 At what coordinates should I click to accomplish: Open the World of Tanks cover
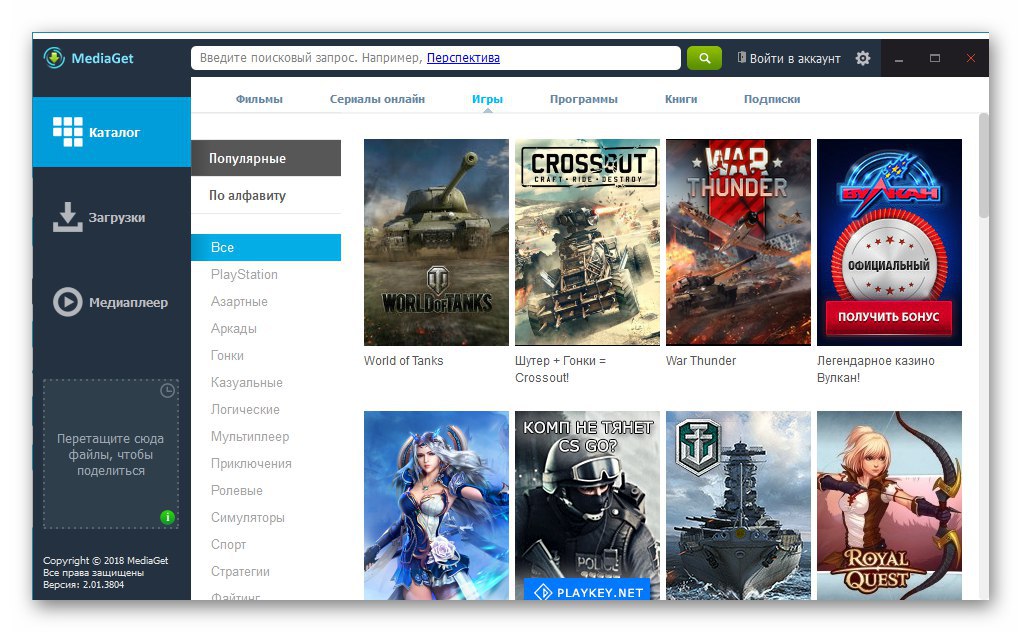[436, 242]
